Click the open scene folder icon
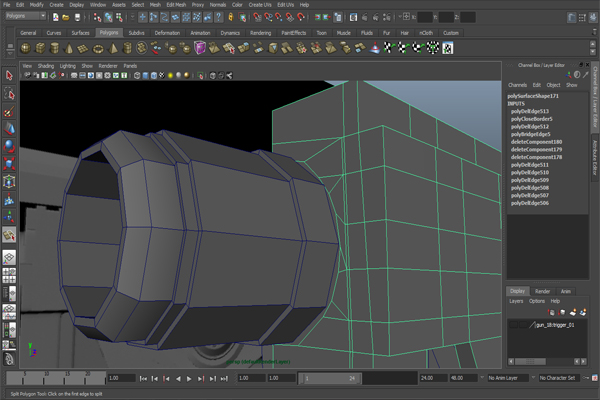 66,17
